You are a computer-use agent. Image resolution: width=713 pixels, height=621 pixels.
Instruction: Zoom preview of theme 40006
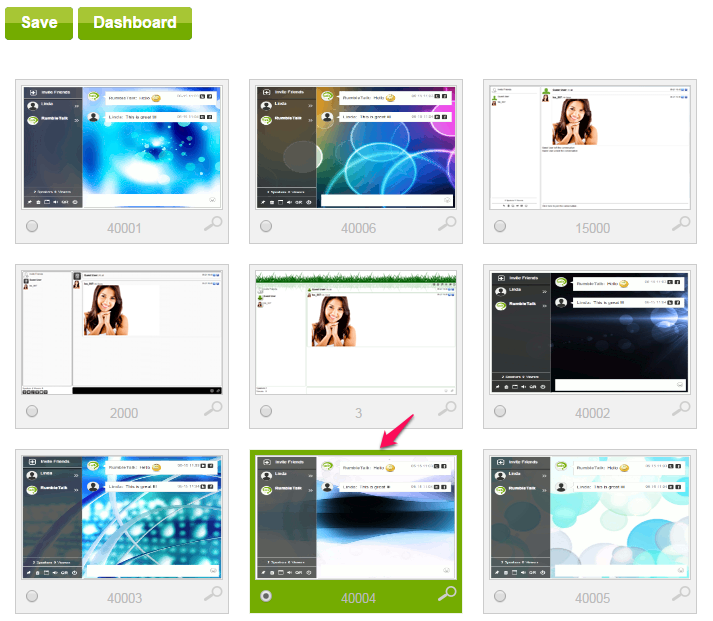pos(448,225)
